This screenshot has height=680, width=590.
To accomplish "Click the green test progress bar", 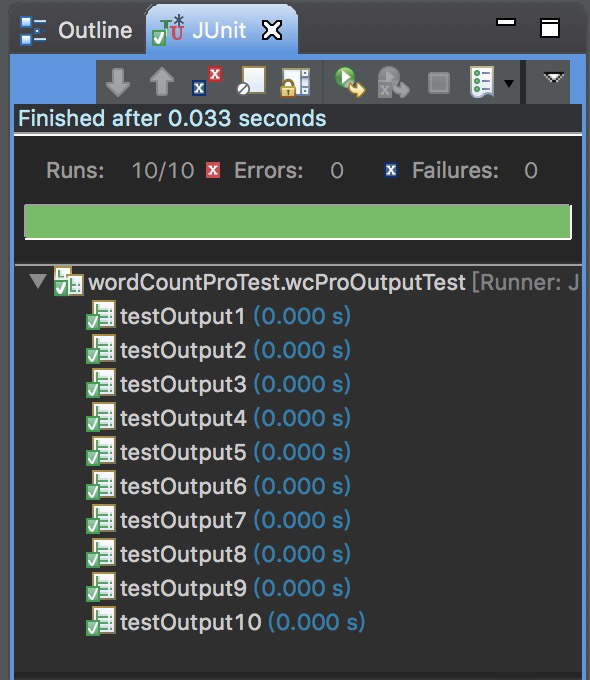I will [298, 222].
